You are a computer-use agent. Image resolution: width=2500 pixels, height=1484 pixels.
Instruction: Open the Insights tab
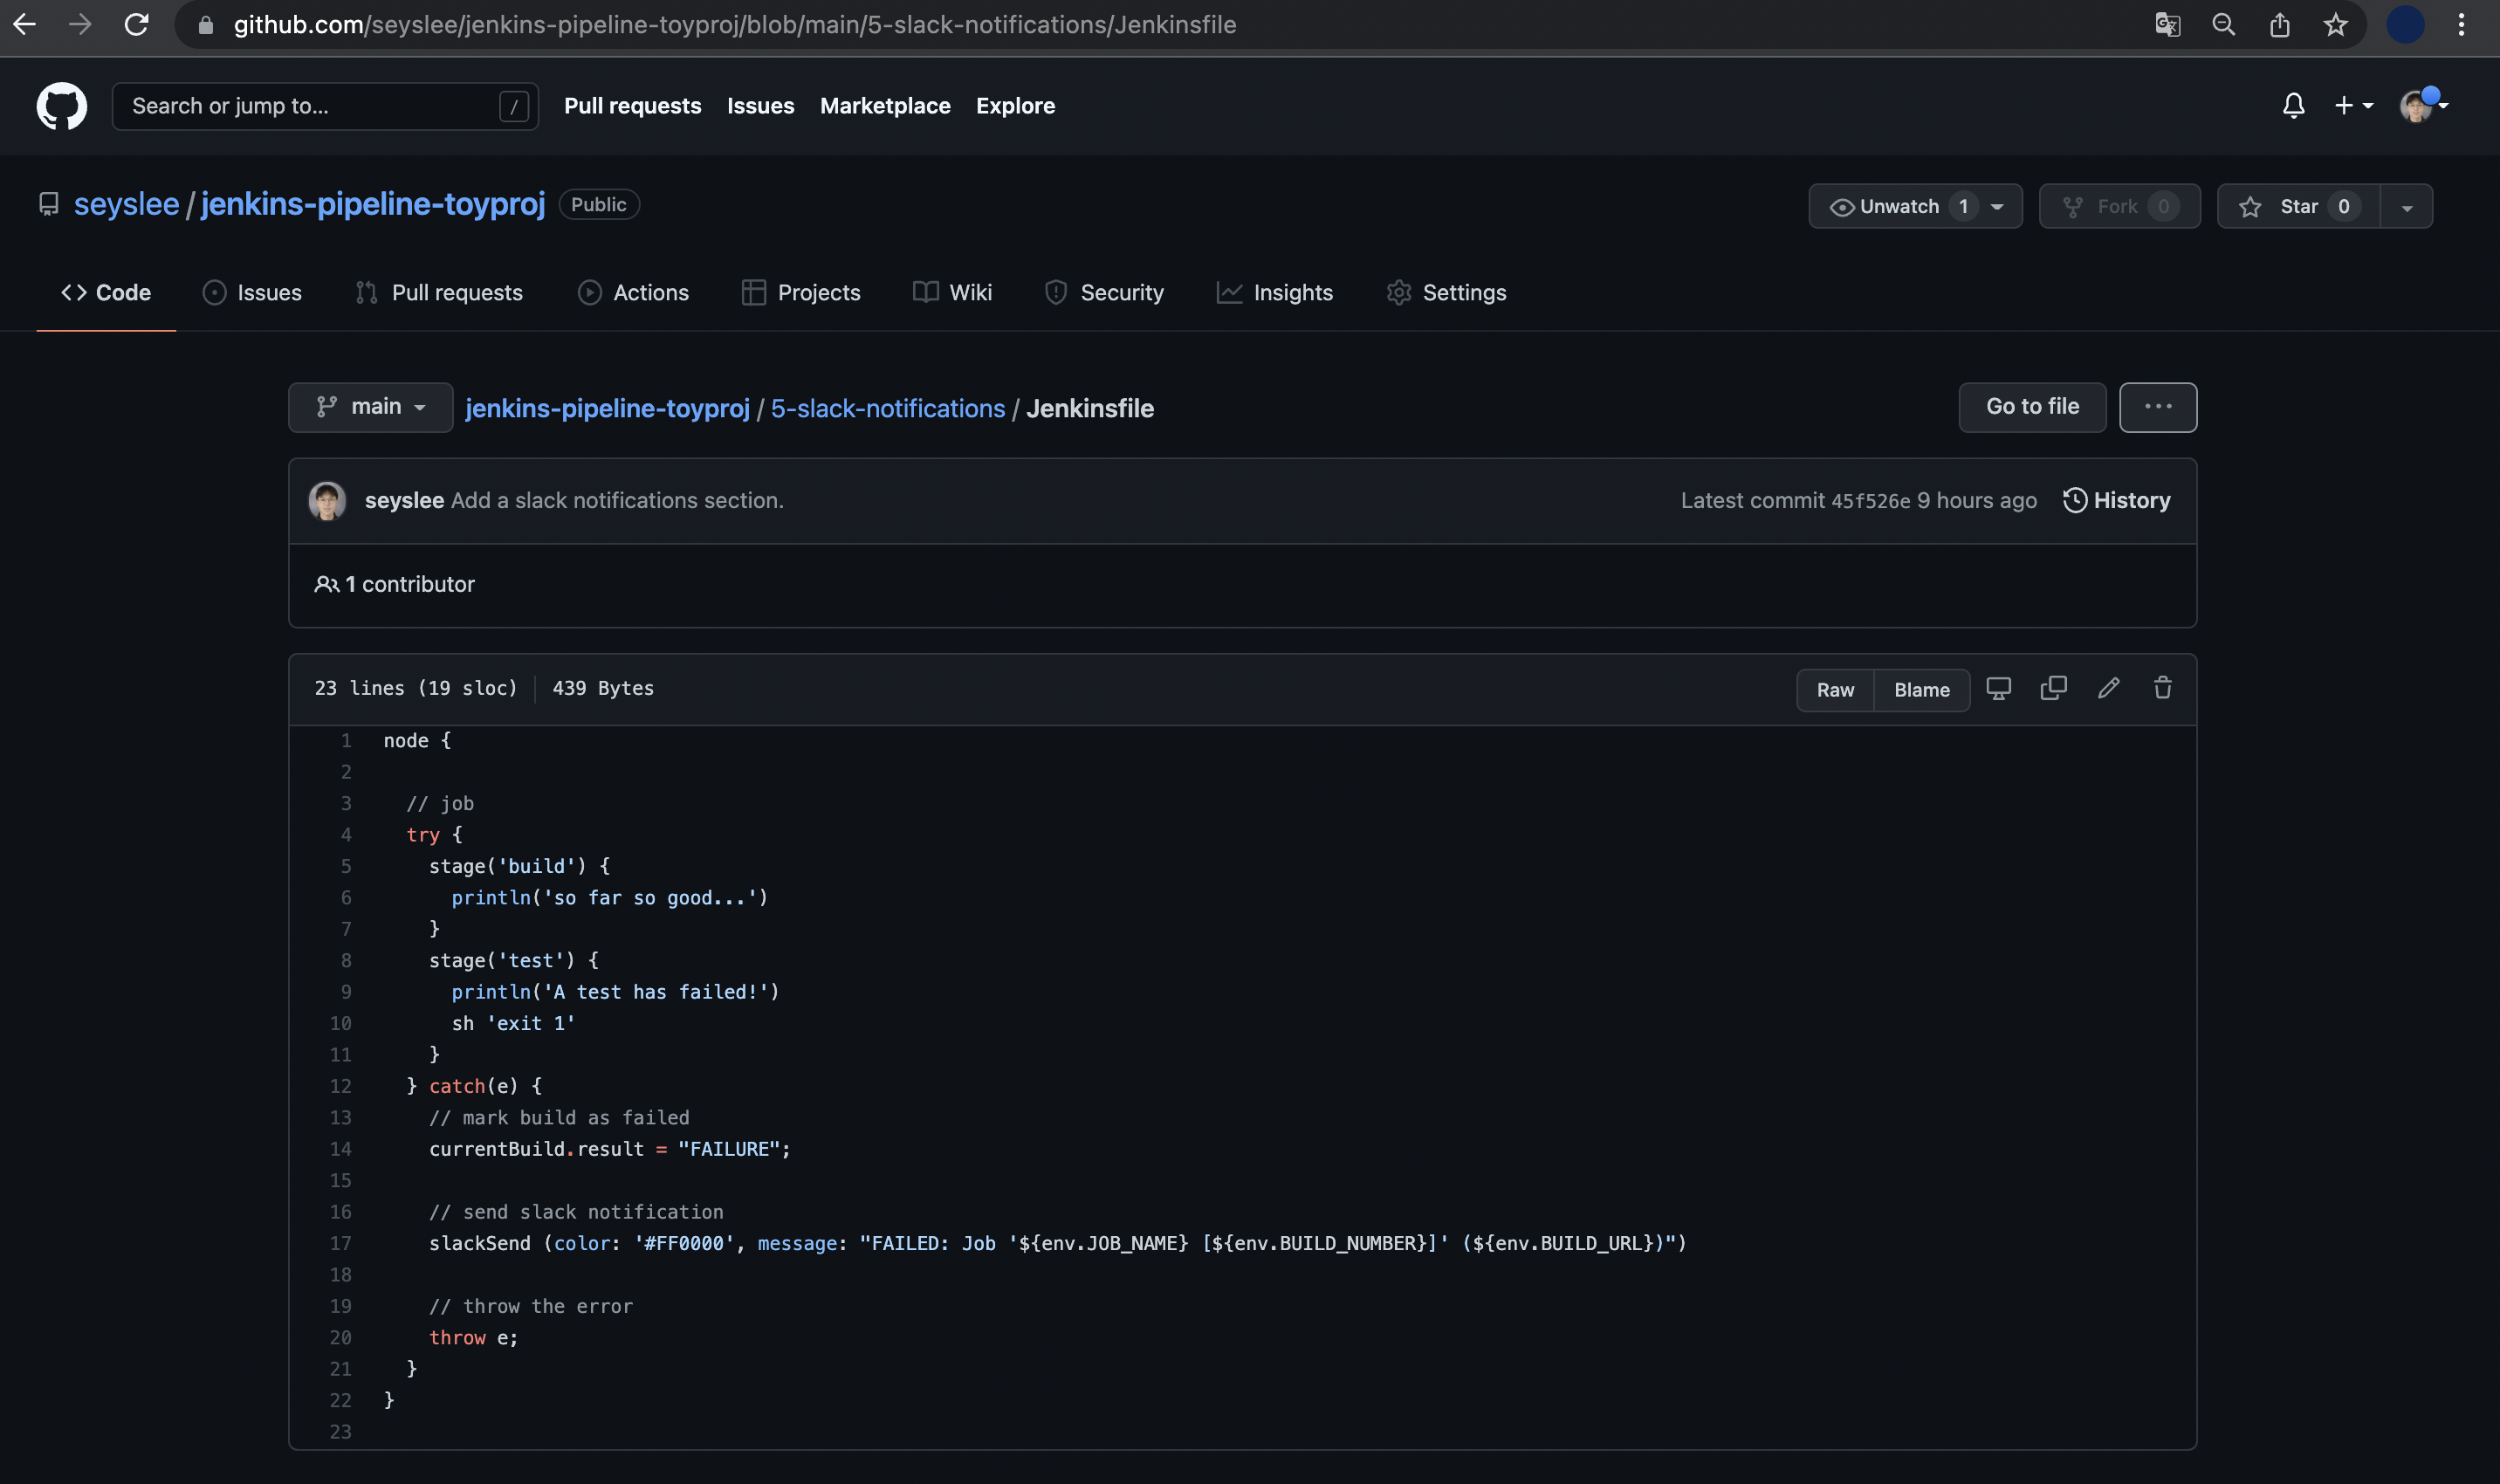click(x=1274, y=293)
